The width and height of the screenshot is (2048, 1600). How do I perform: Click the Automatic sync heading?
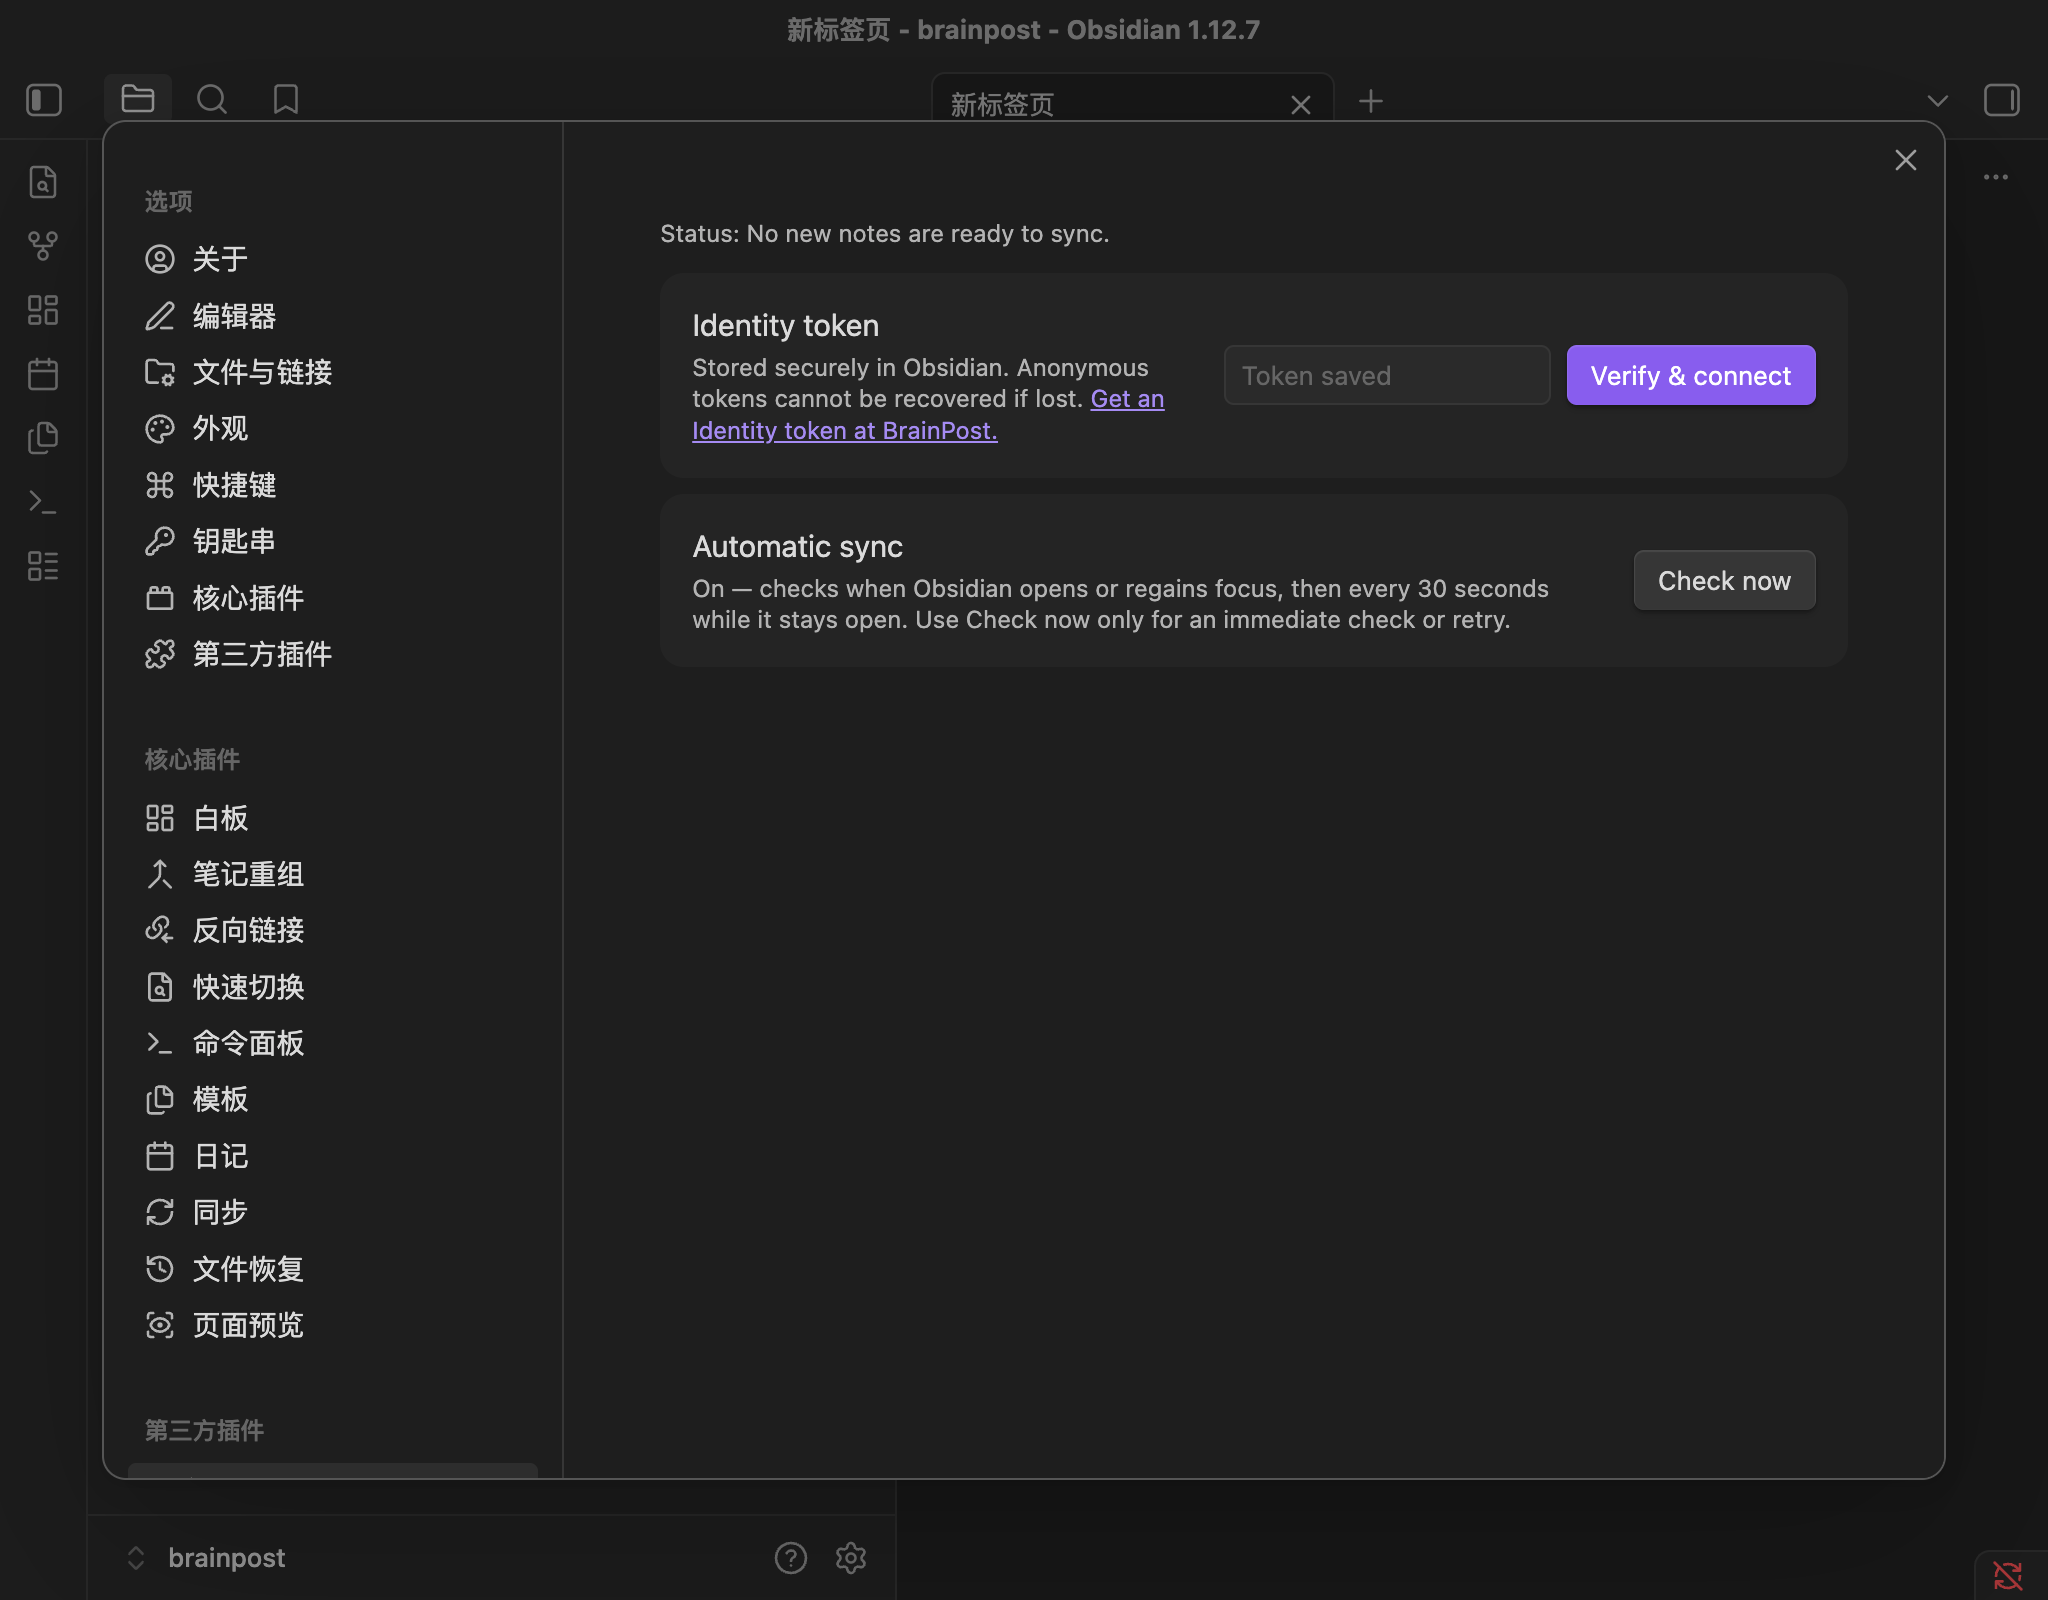point(797,546)
